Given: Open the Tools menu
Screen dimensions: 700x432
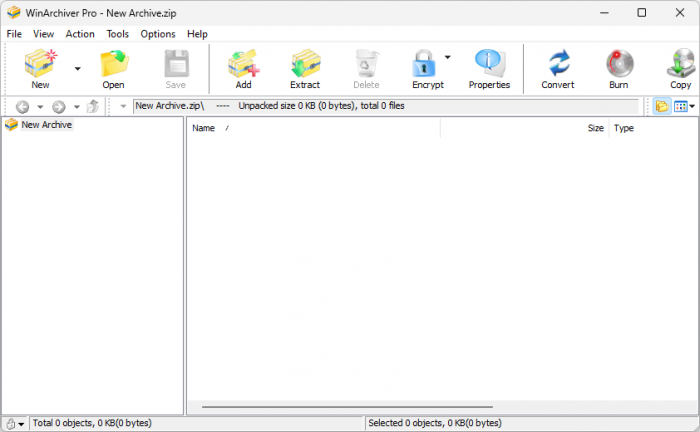Looking at the screenshot, I should pos(118,34).
